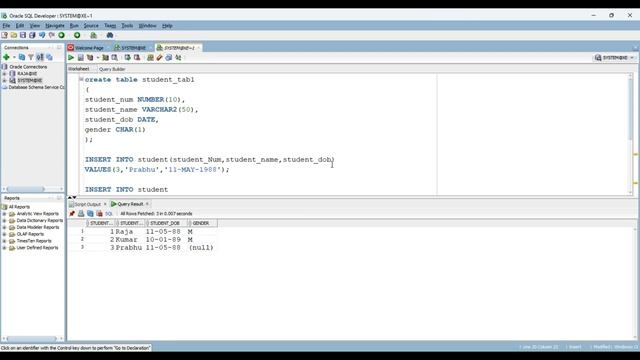
Task: Click the red delete icon in Query Result toolbar
Action: tap(99, 213)
